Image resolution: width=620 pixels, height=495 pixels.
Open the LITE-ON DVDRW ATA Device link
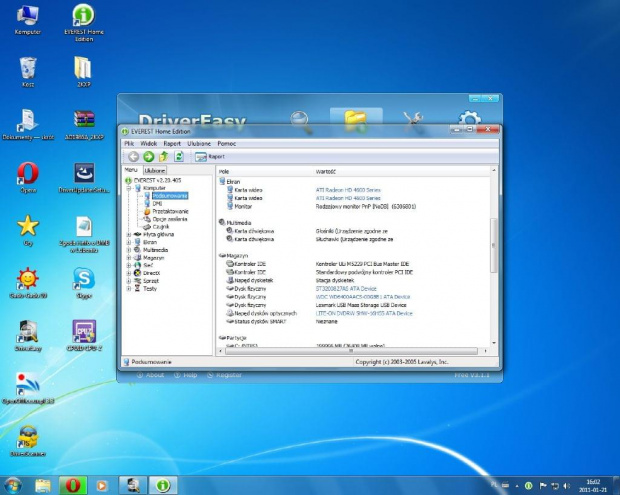coord(364,314)
